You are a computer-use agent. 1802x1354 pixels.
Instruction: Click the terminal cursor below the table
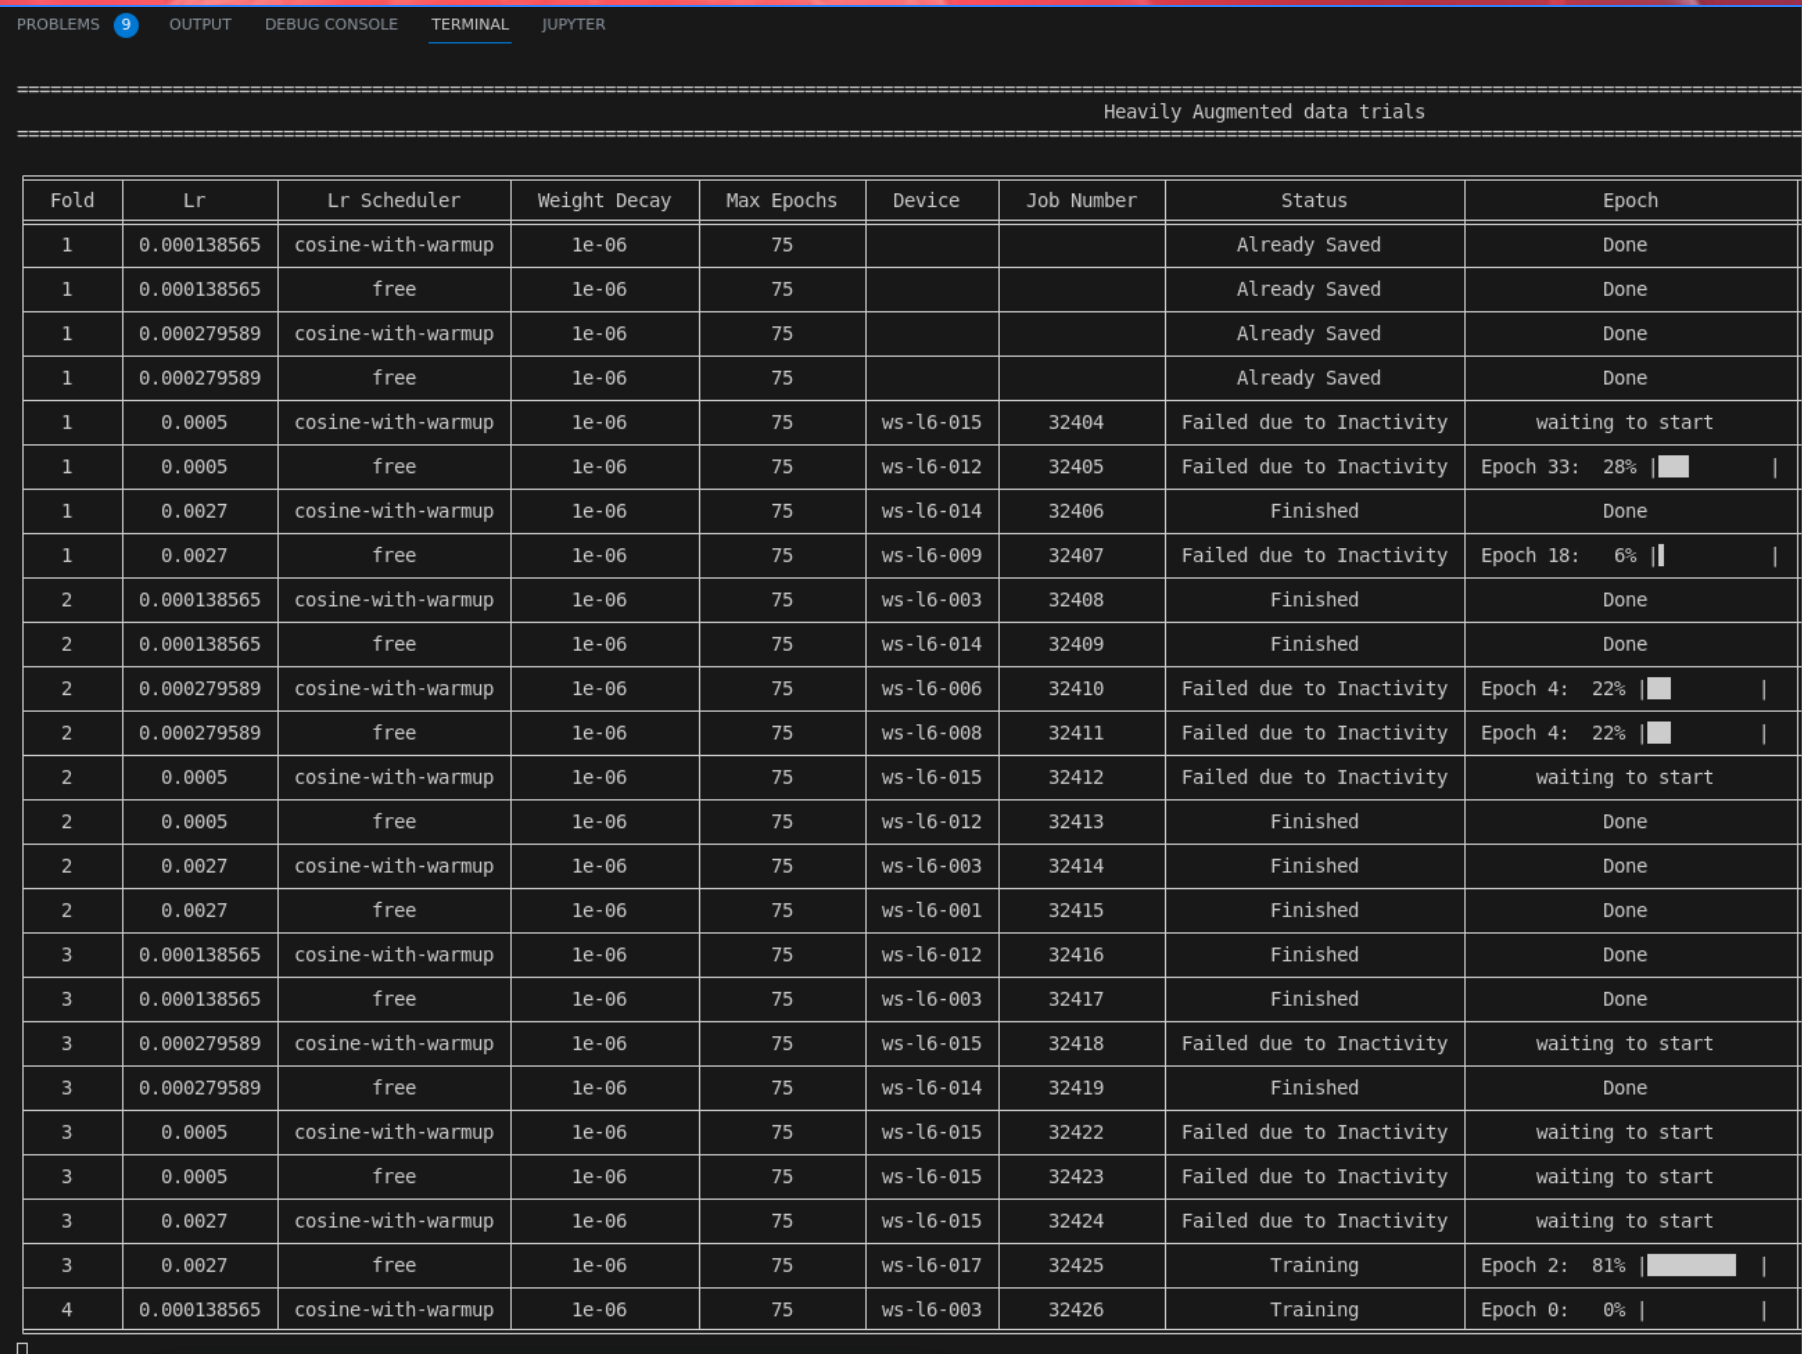click(x=22, y=1347)
